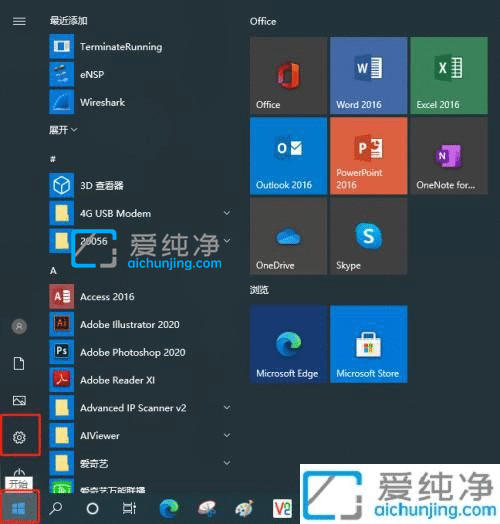Open the Office tile
500x524 pixels.
(288, 76)
